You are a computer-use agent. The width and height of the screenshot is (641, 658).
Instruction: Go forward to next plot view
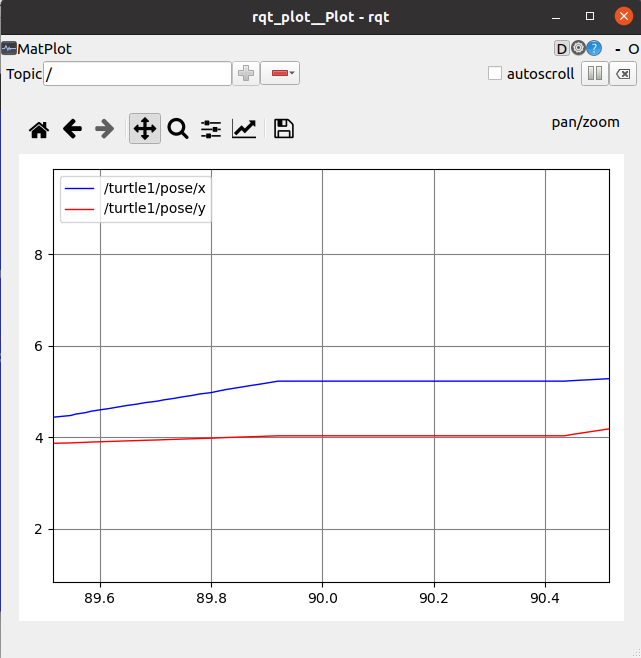(104, 129)
